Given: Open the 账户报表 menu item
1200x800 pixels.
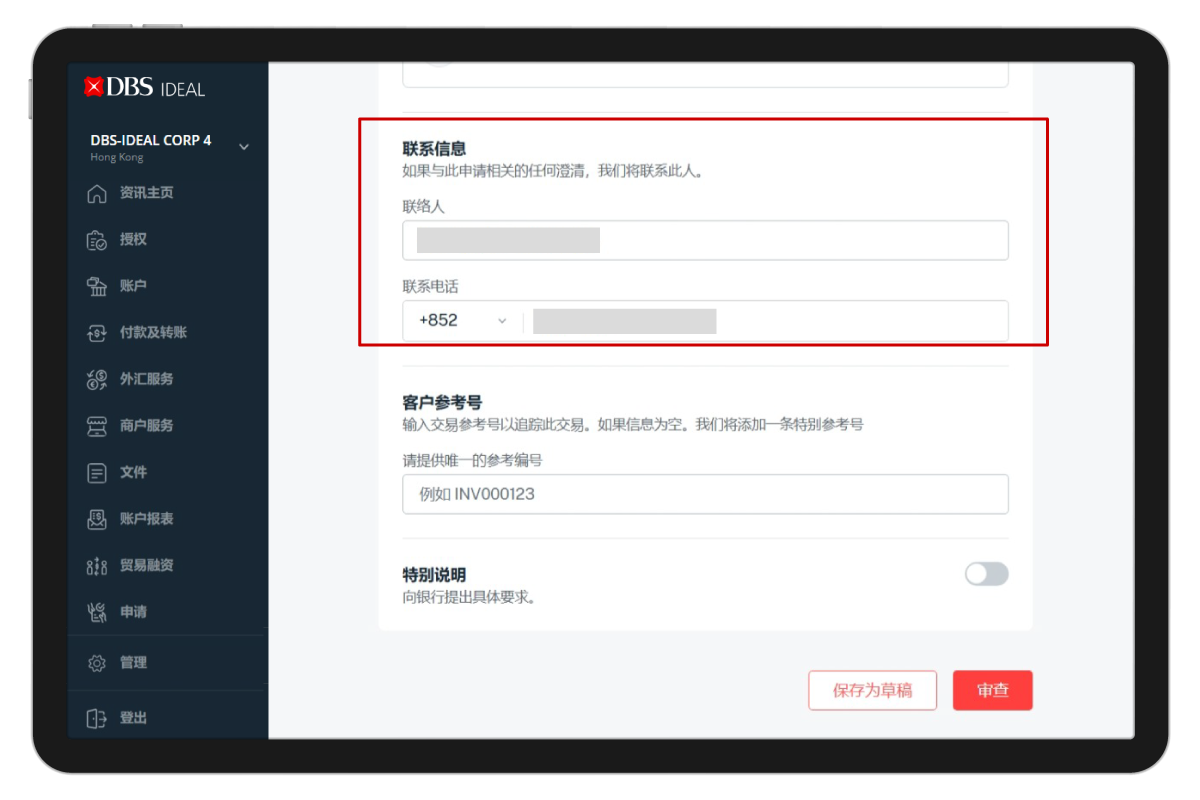Looking at the screenshot, I should tap(146, 519).
